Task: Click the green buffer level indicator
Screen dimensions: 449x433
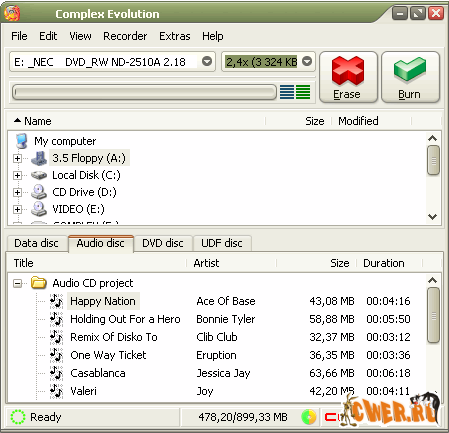Action: coord(303,92)
